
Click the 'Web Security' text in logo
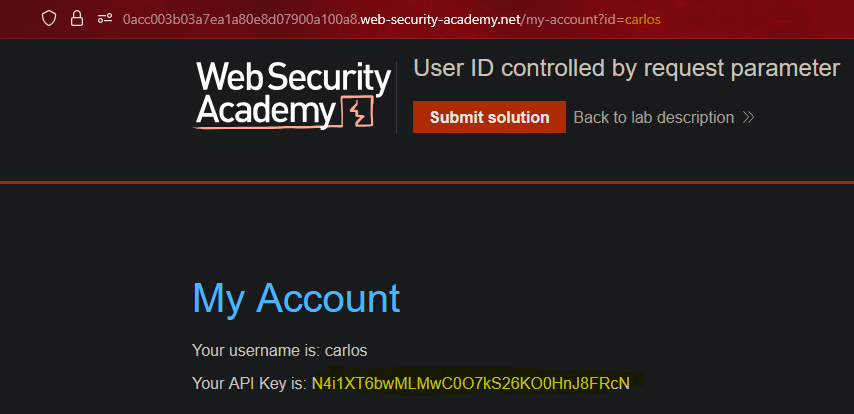[x=292, y=78]
